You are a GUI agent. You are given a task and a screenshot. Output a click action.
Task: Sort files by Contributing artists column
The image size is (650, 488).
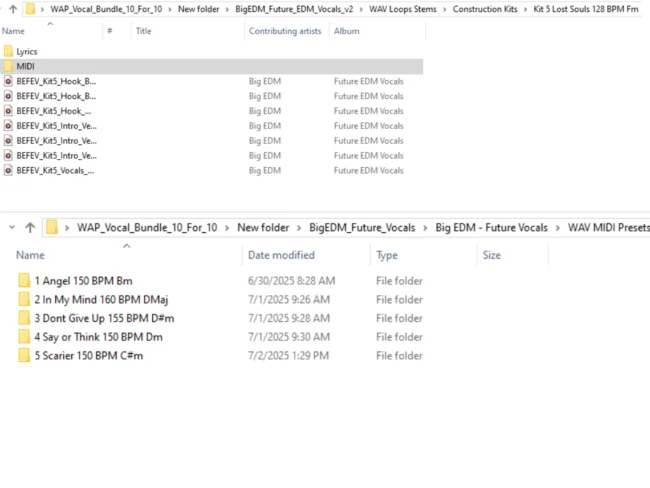pyautogui.click(x=285, y=31)
